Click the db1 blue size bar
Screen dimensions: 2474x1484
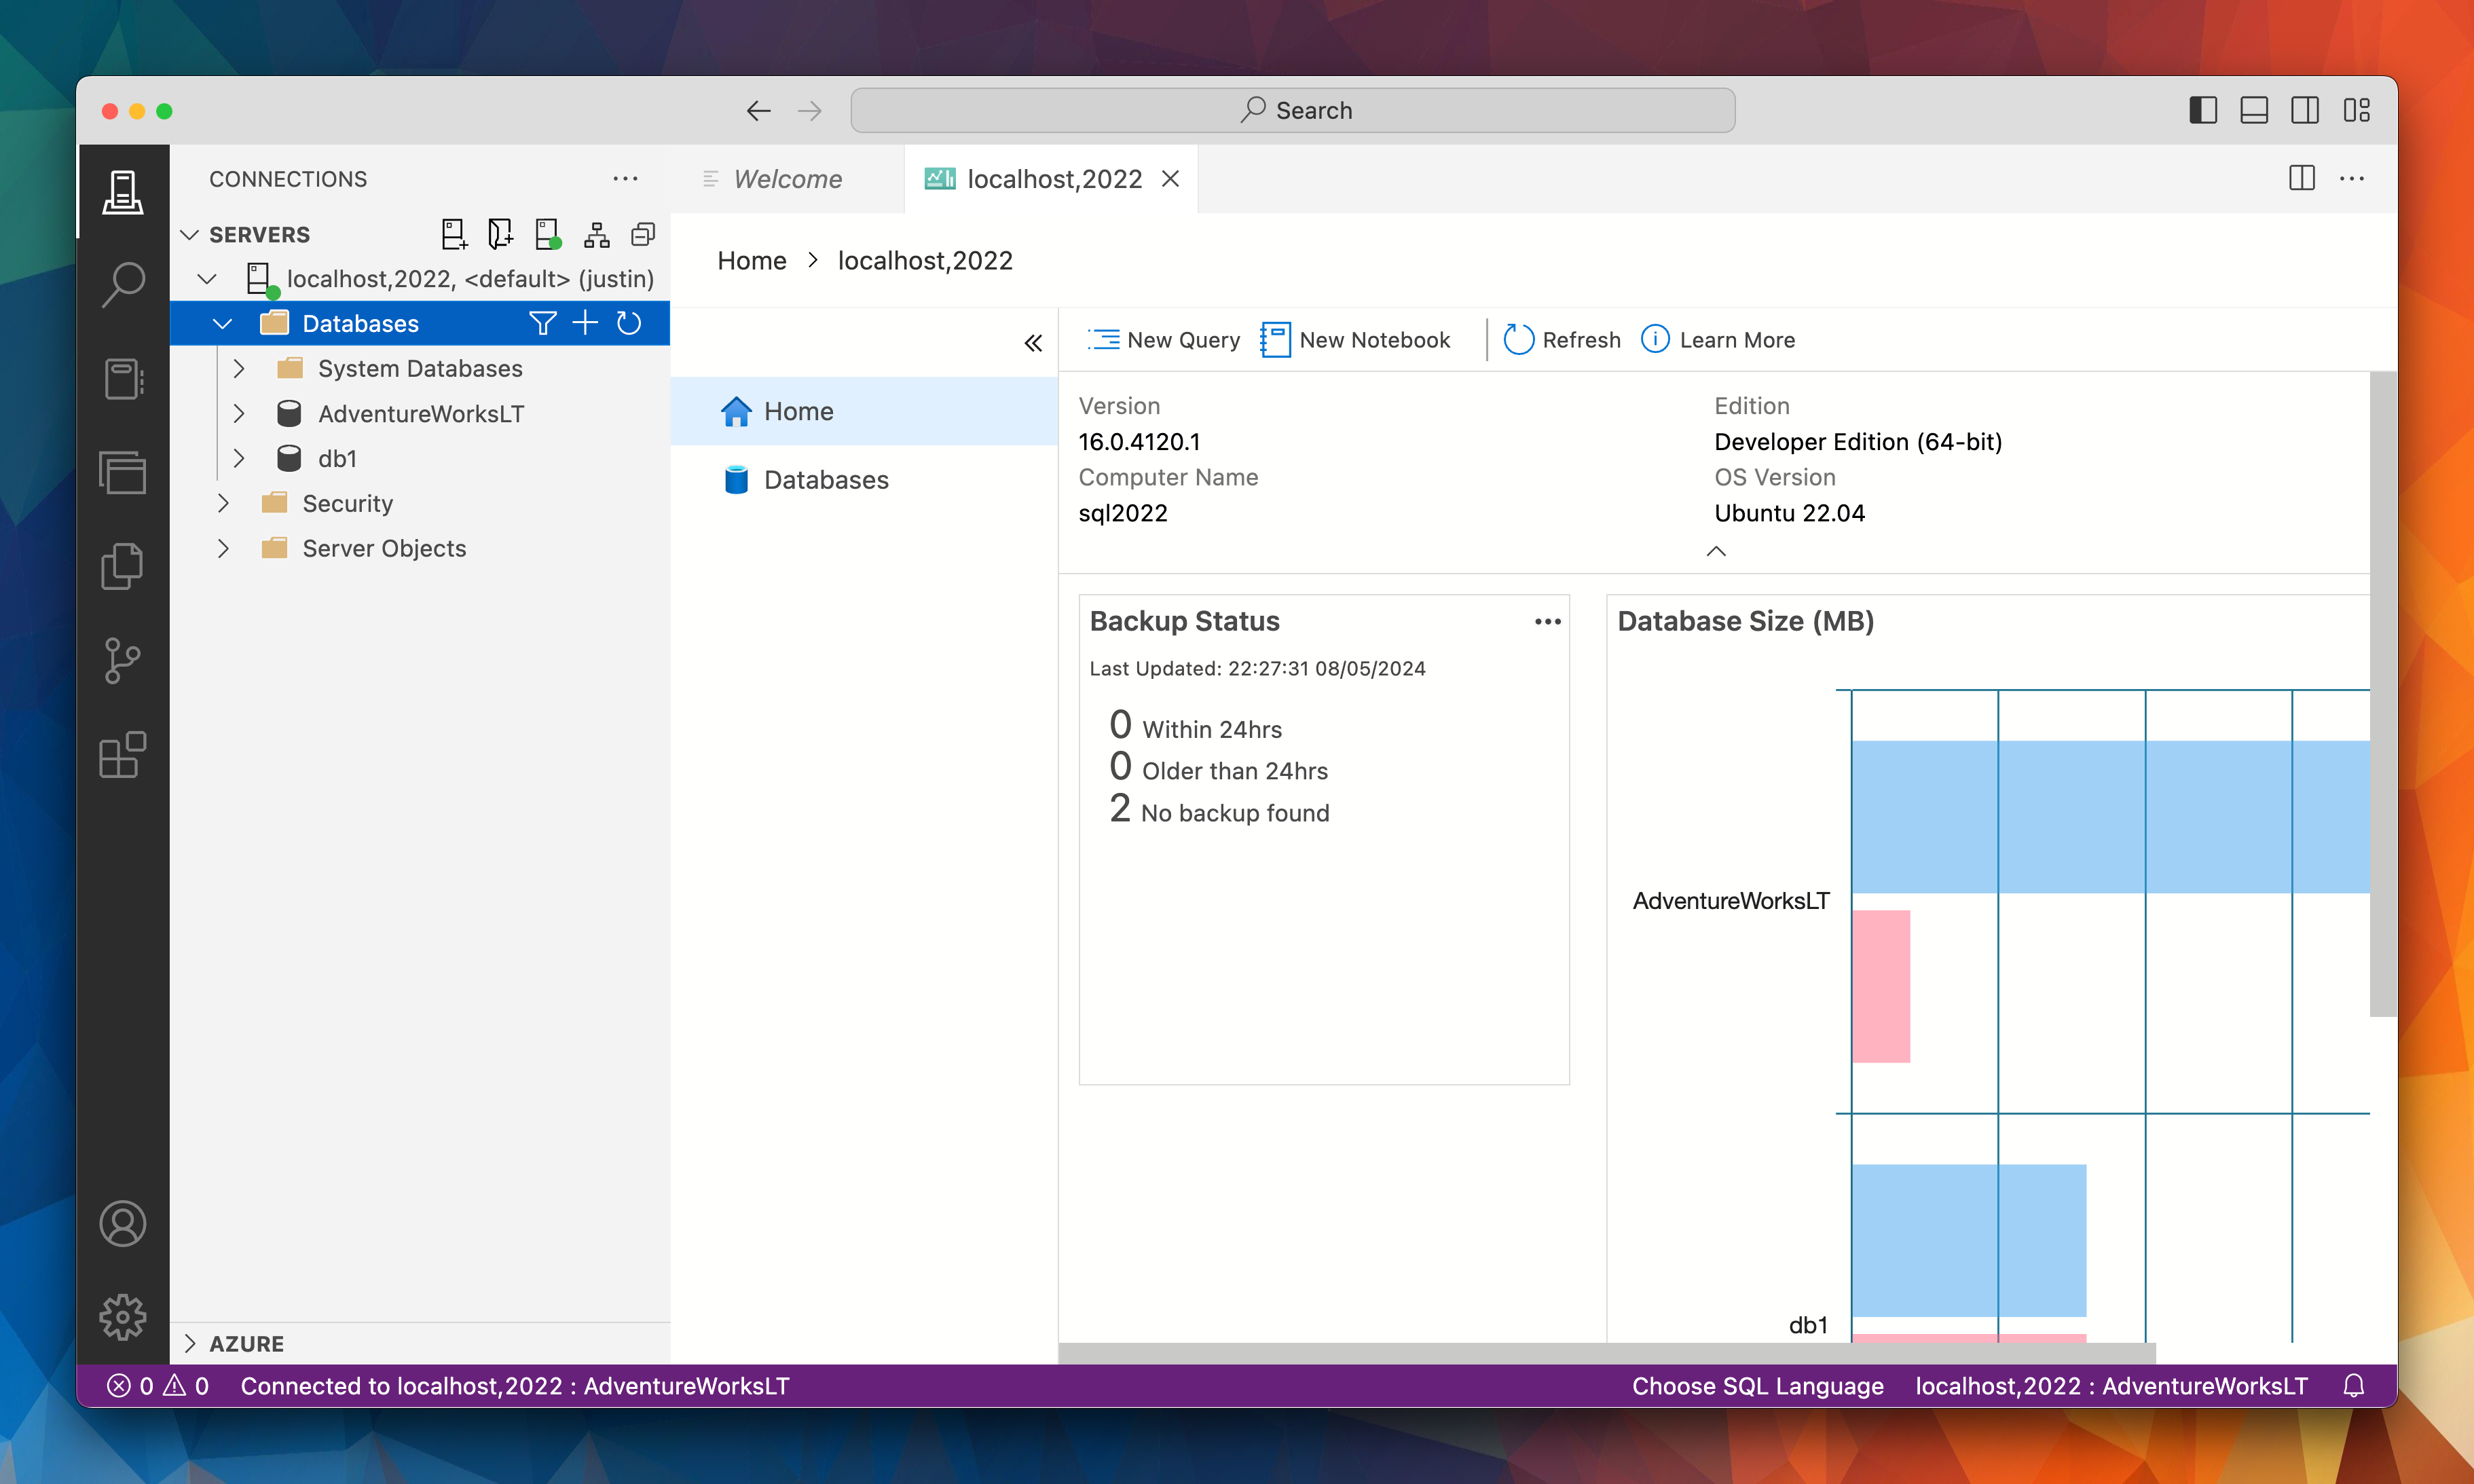click(1969, 1240)
